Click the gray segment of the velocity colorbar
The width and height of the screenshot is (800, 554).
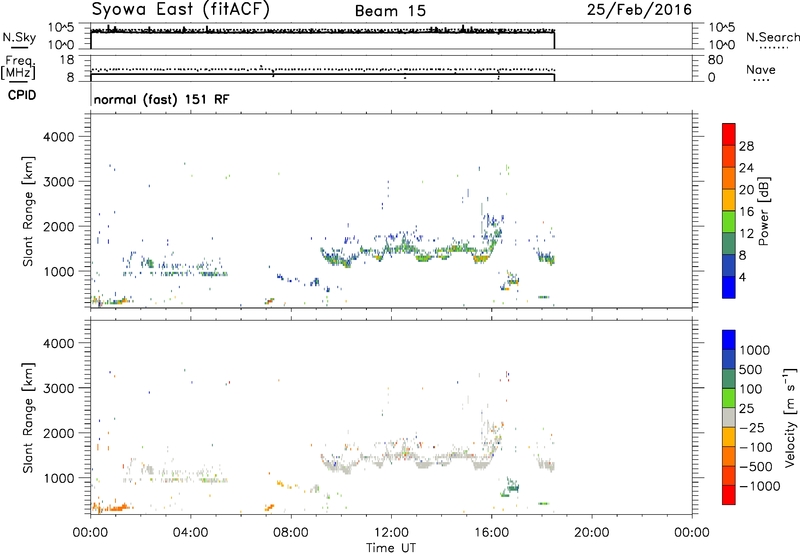pos(729,417)
